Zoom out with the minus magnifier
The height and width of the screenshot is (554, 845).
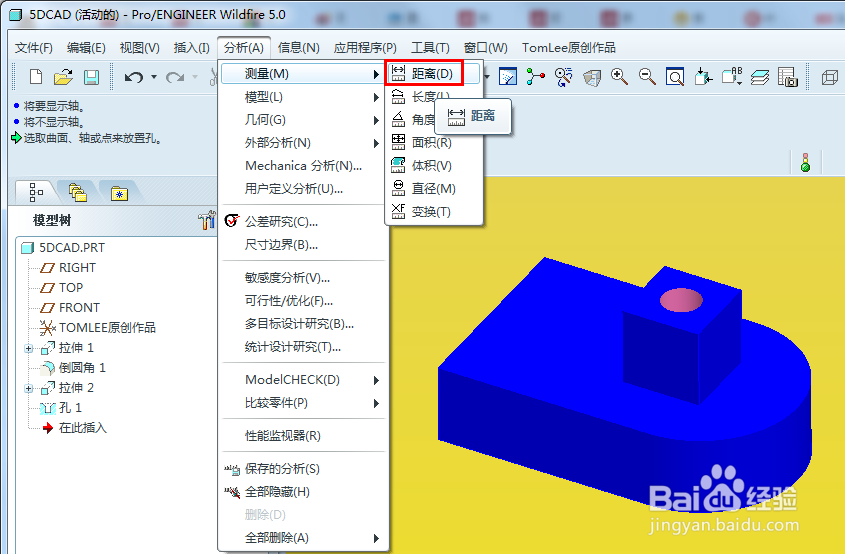[x=647, y=77]
